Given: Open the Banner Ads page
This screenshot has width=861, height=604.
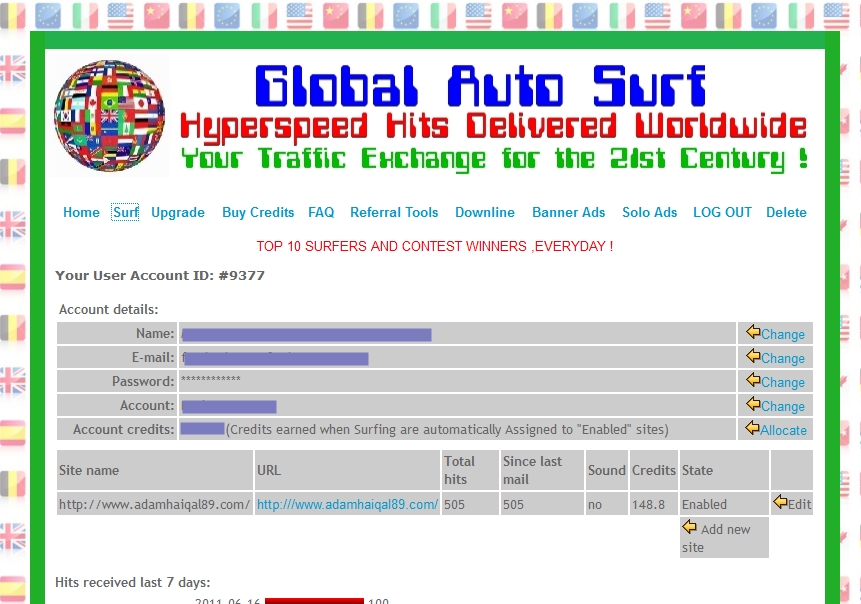Looking at the screenshot, I should [568, 212].
